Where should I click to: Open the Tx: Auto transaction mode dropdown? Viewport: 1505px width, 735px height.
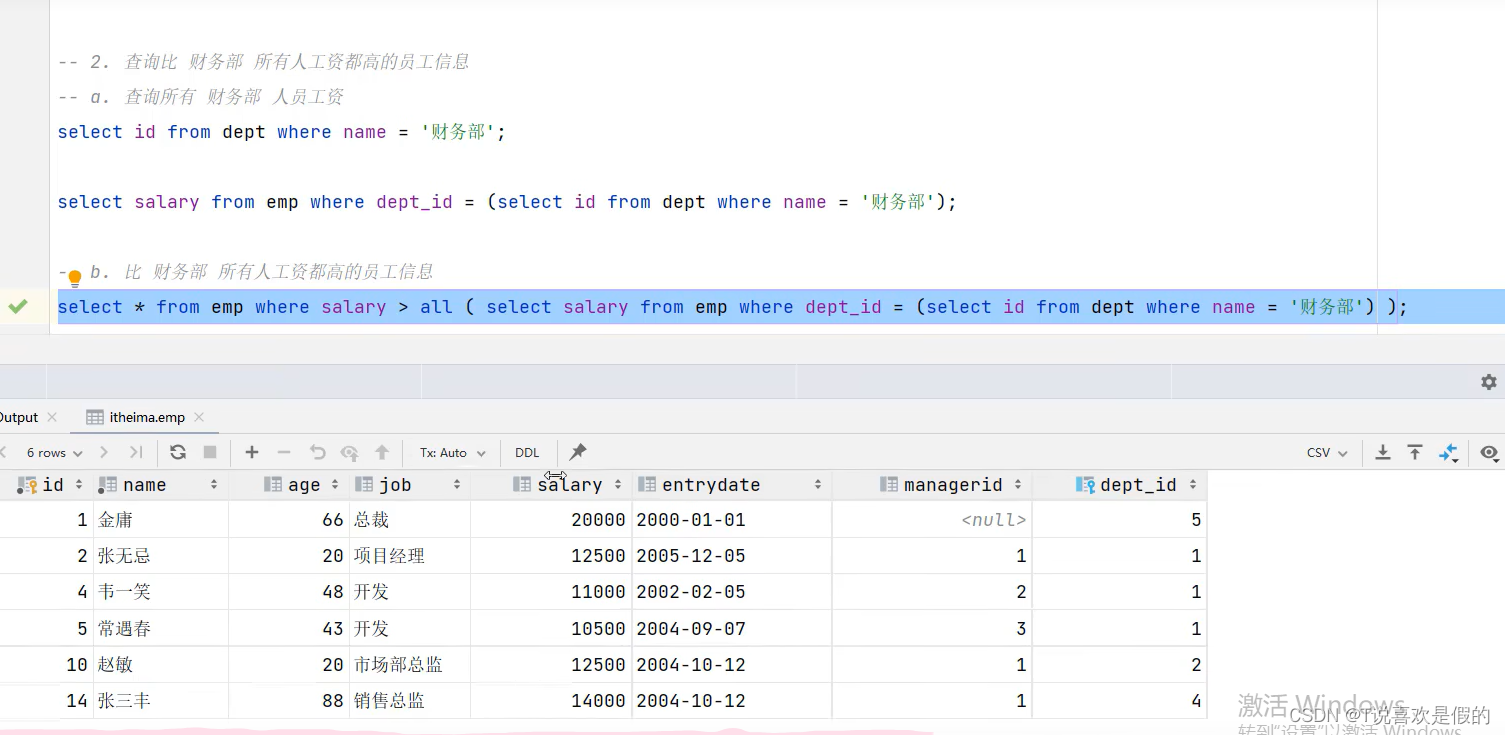453,453
